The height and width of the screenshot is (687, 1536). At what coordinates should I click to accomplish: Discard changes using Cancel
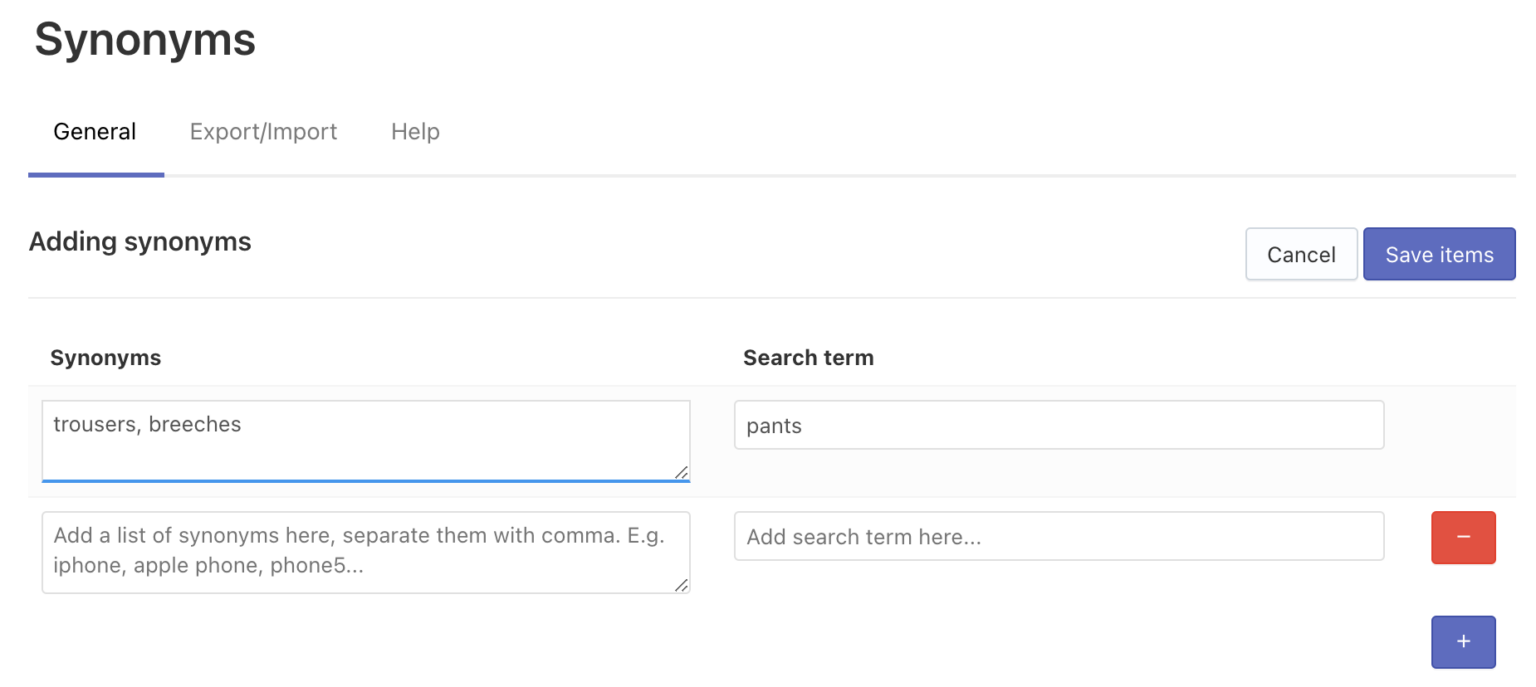(1301, 254)
